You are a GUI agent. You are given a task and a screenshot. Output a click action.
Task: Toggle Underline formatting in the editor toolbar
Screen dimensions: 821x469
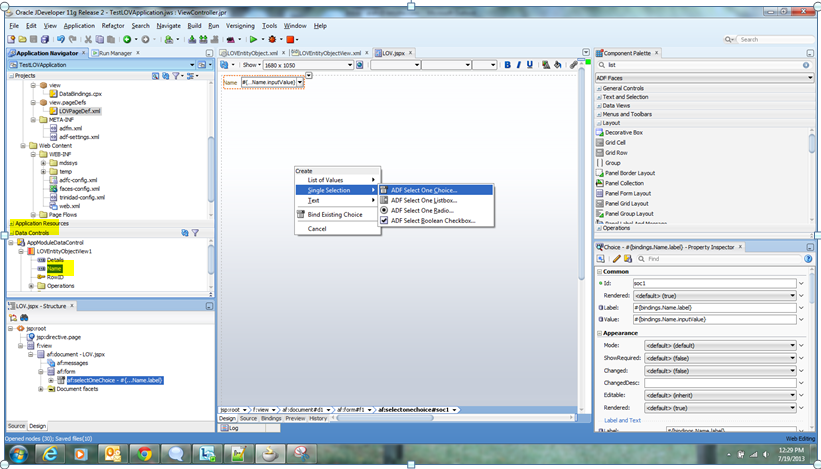[x=530, y=65]
